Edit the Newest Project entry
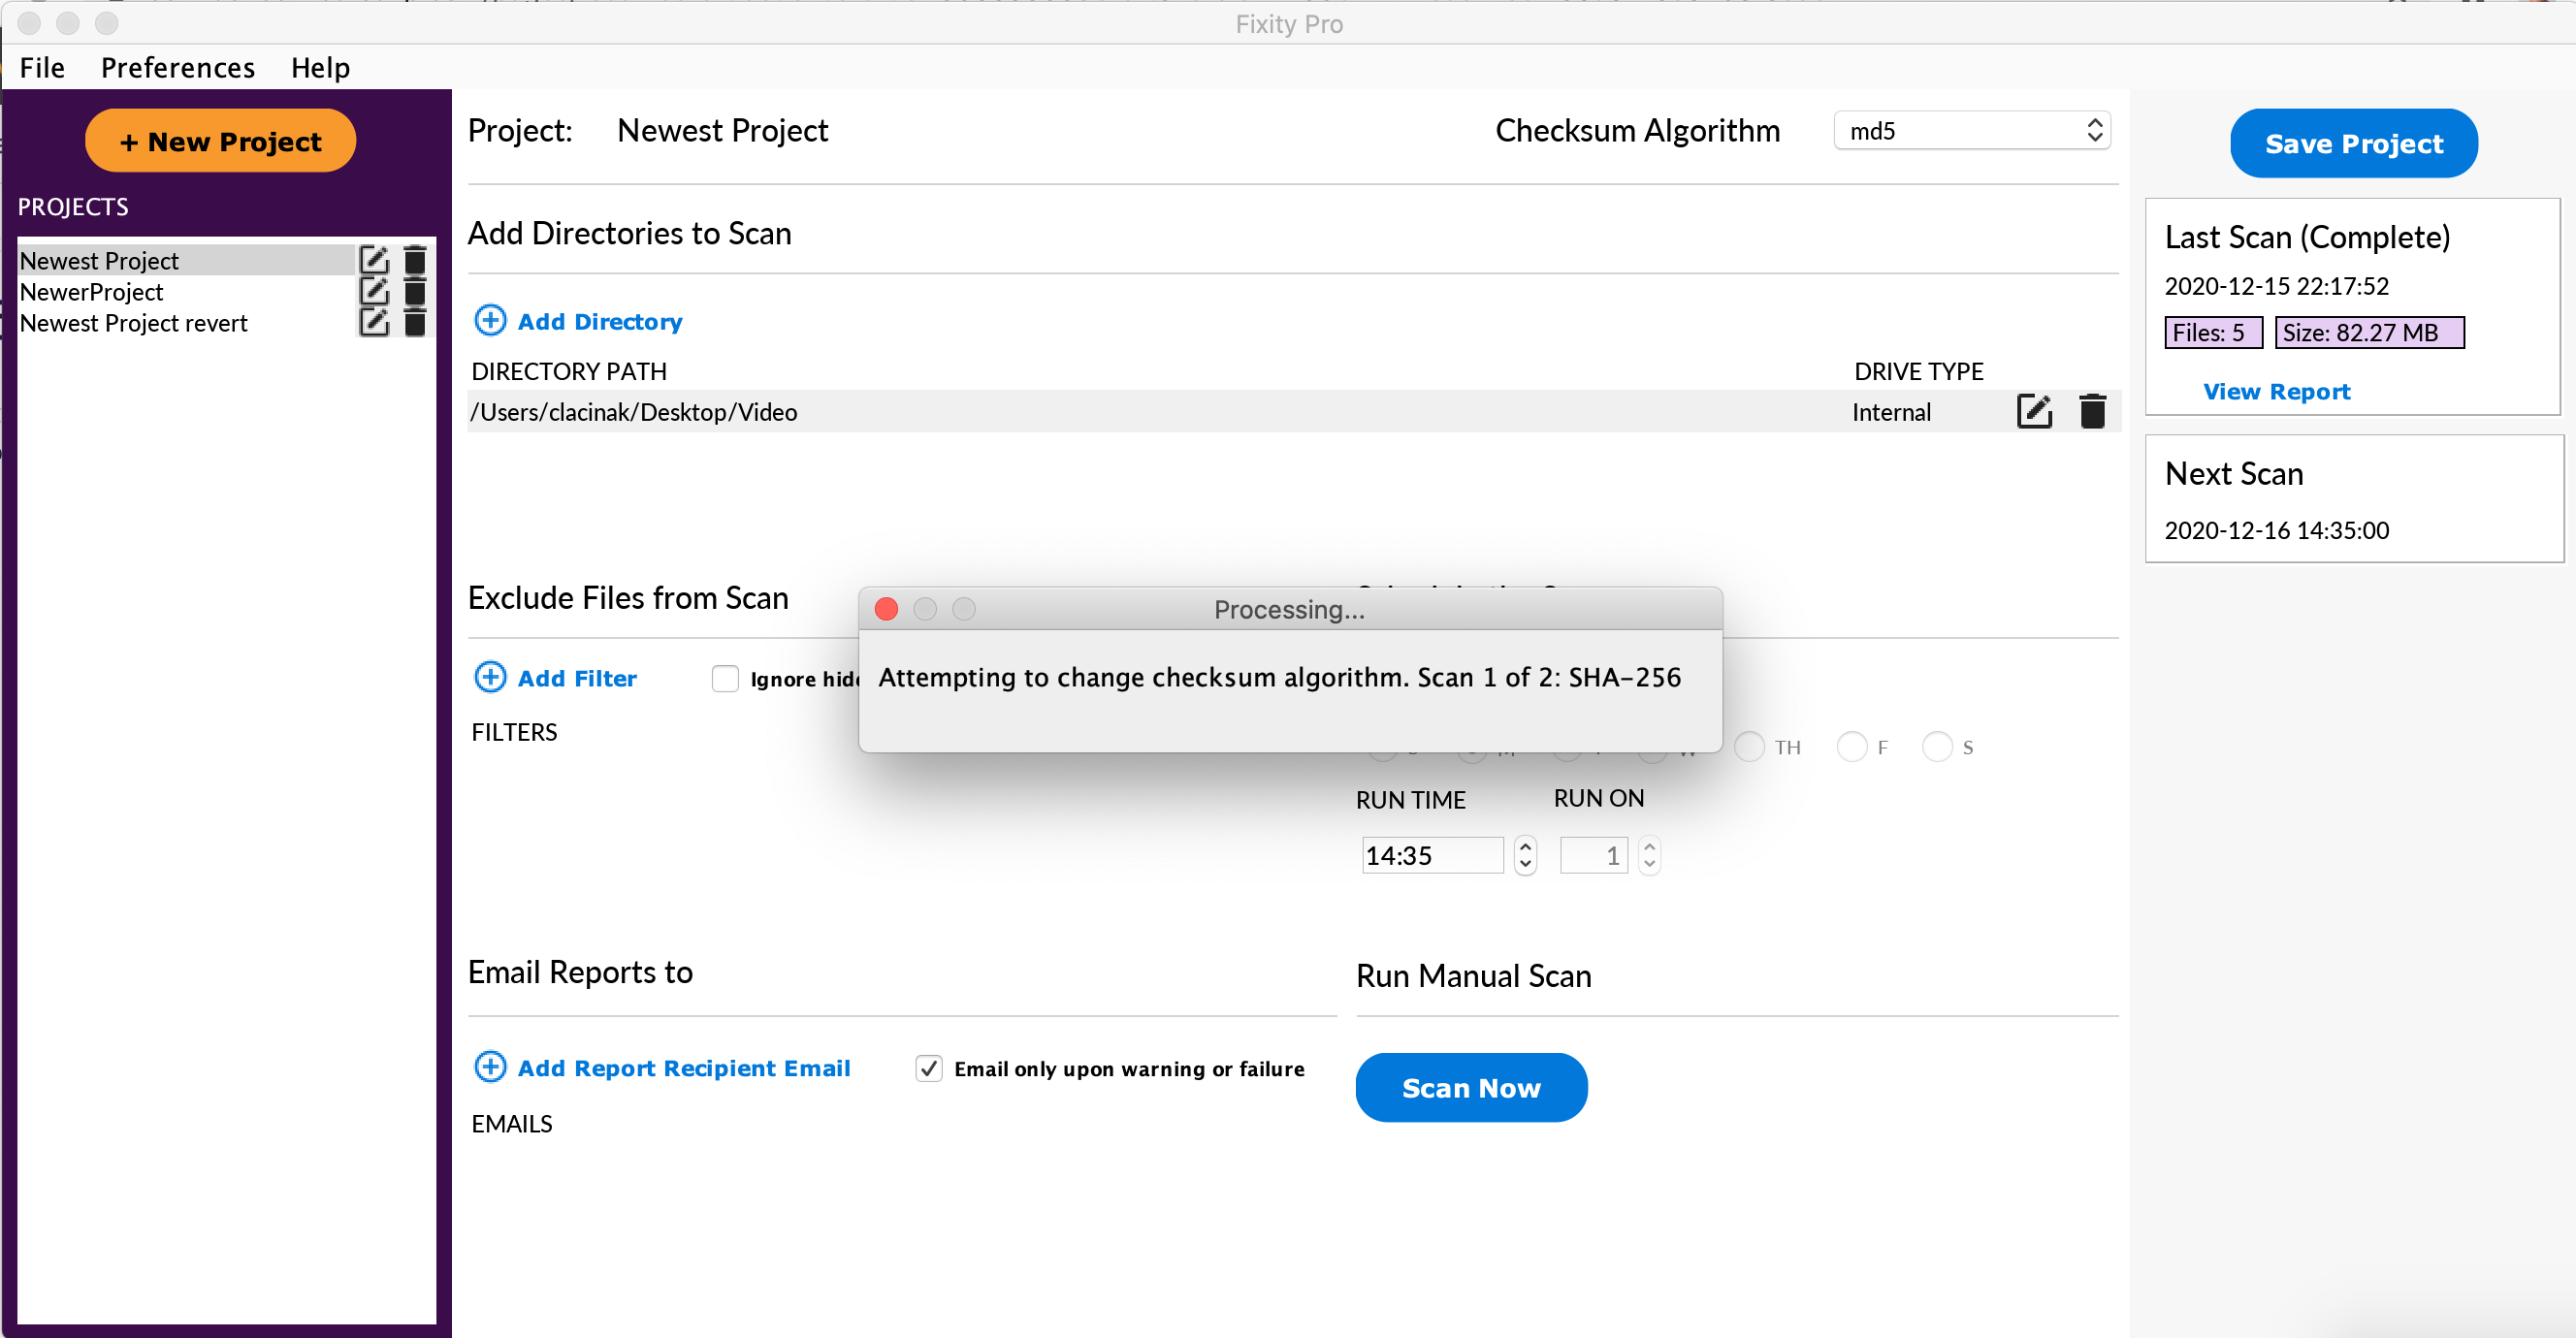2576x1338 pixels. point(374,261)
